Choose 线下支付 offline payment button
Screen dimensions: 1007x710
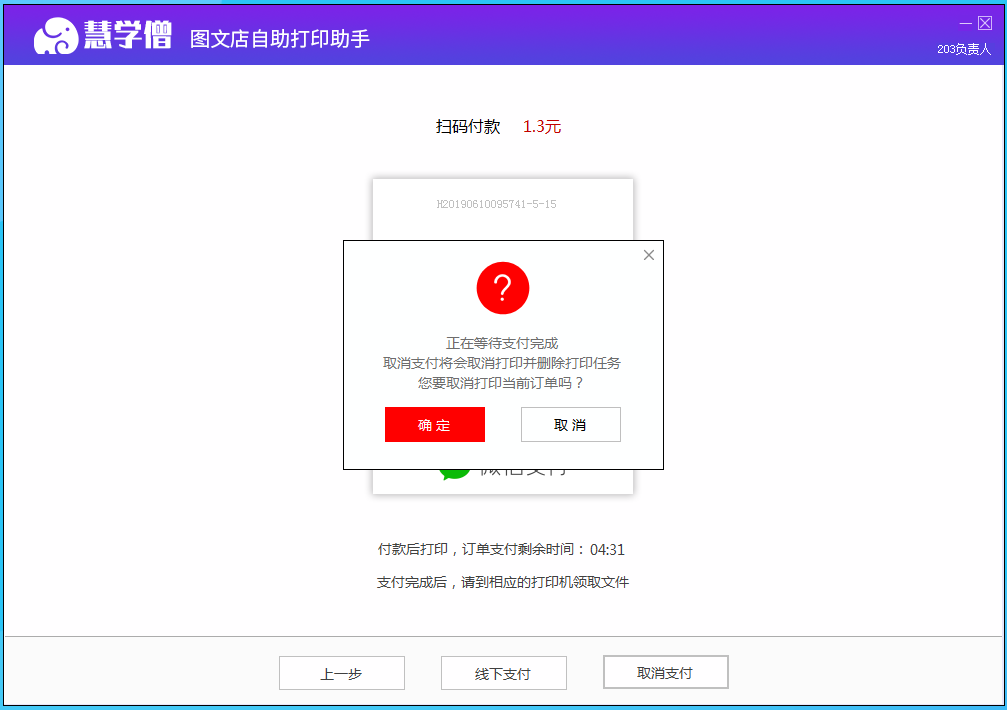pos(504,673)
